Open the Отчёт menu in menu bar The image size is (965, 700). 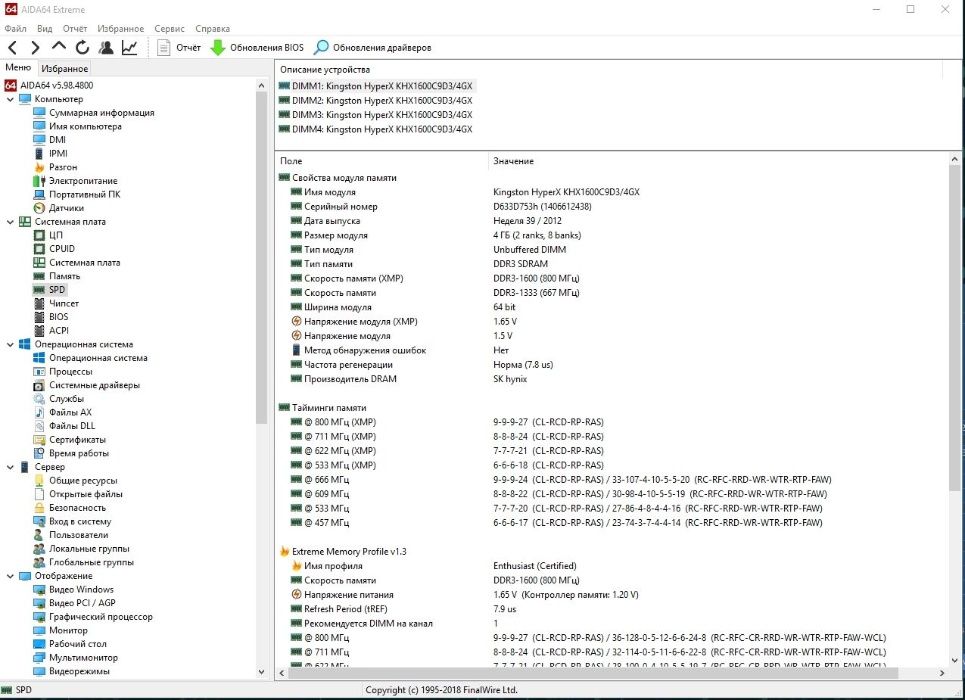click(x=75, y=28)
